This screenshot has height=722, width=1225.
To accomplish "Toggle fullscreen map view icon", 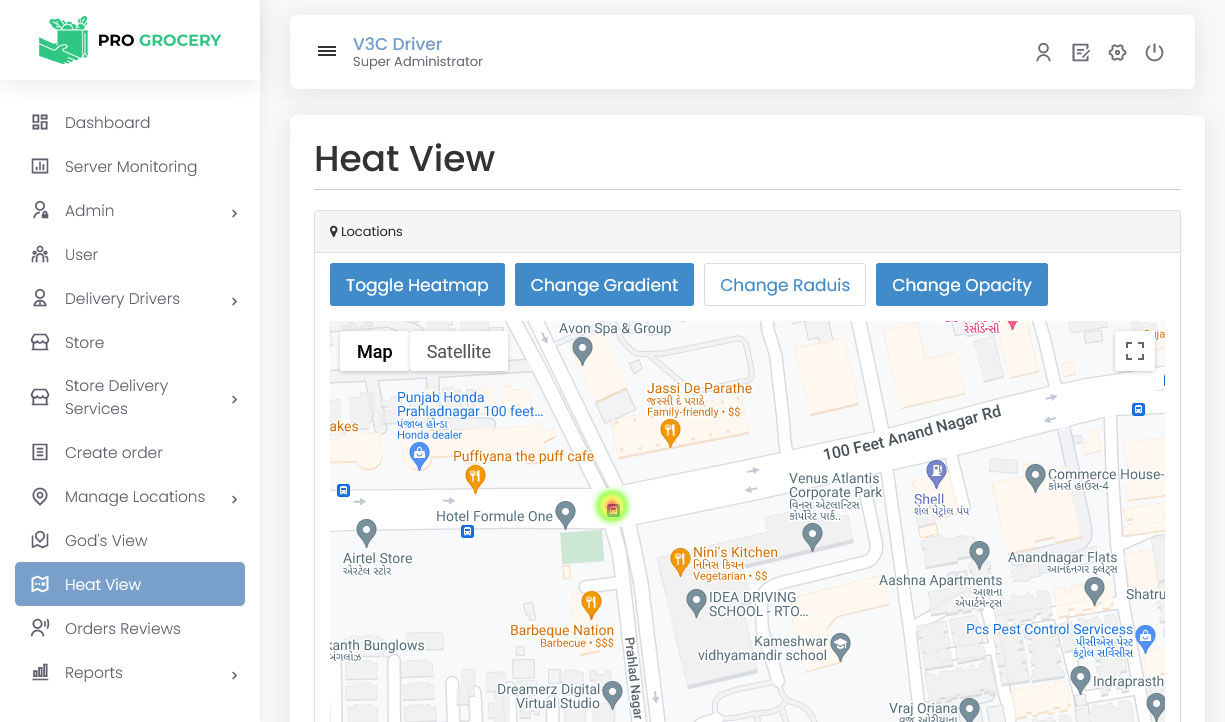I will [1135, 351].
